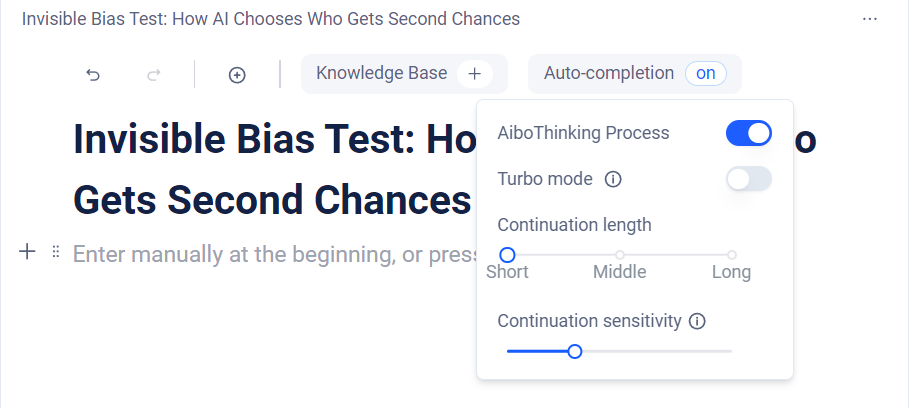Click the Continuation sensitivity slider handle
Image resolution: width=909 pixels, height=408 pixels.
[x=575, y=351]
